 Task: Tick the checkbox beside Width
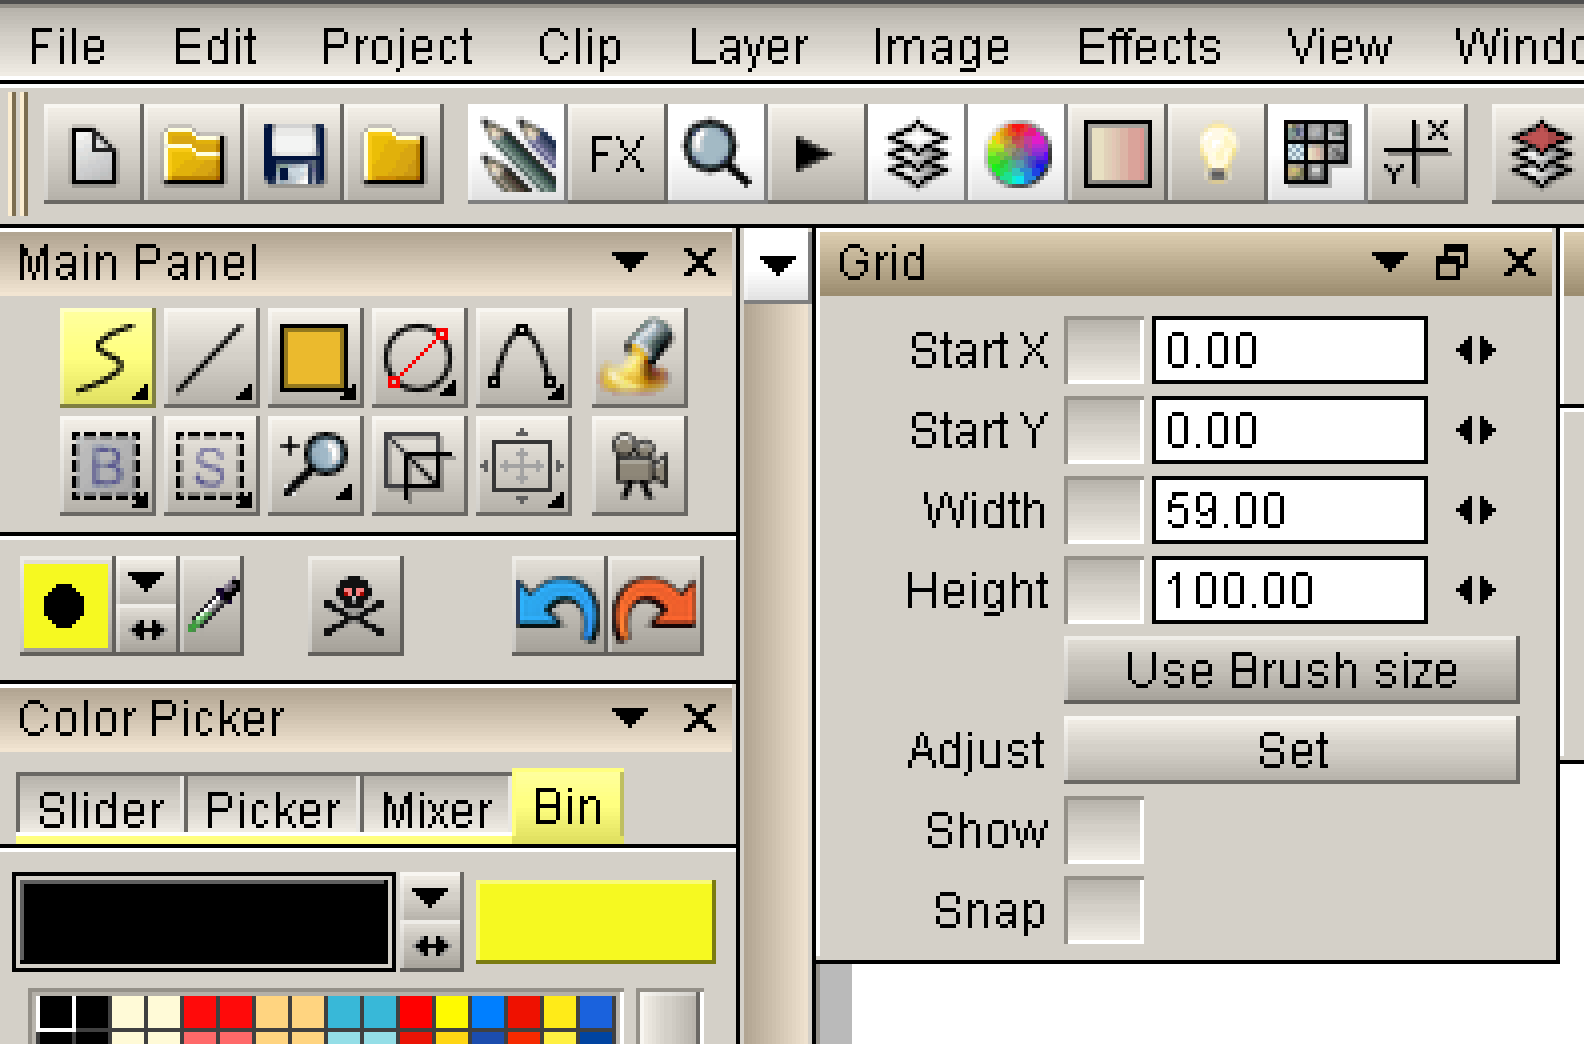point(1104,510)
